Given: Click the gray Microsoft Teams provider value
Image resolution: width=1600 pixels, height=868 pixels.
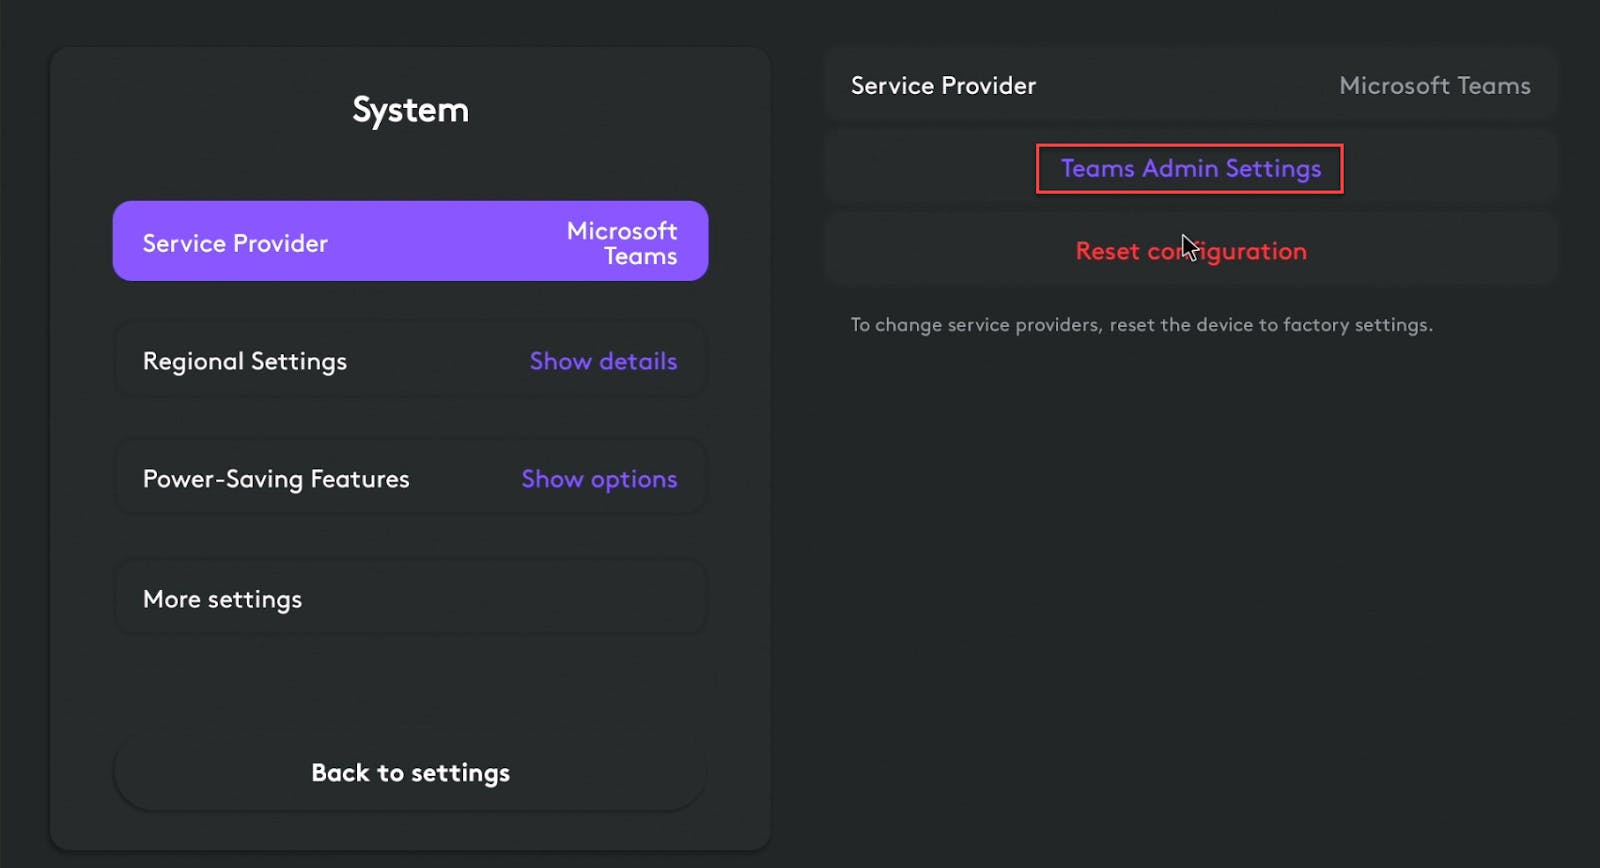Looking at the screenshot, I should click(1434, 86).
